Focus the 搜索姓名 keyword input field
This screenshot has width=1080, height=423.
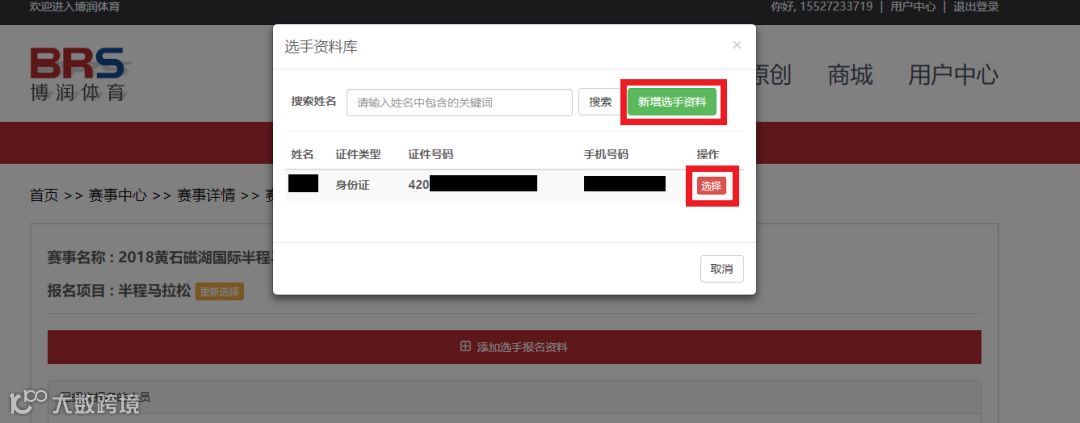(459, 102)
